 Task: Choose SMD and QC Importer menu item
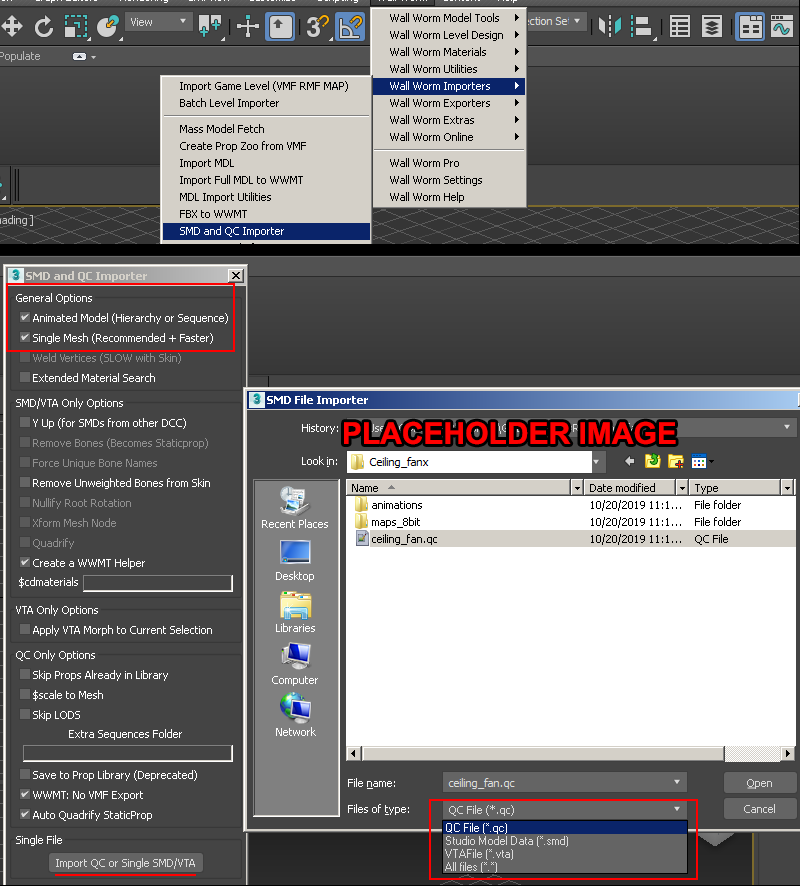point(266,231)
